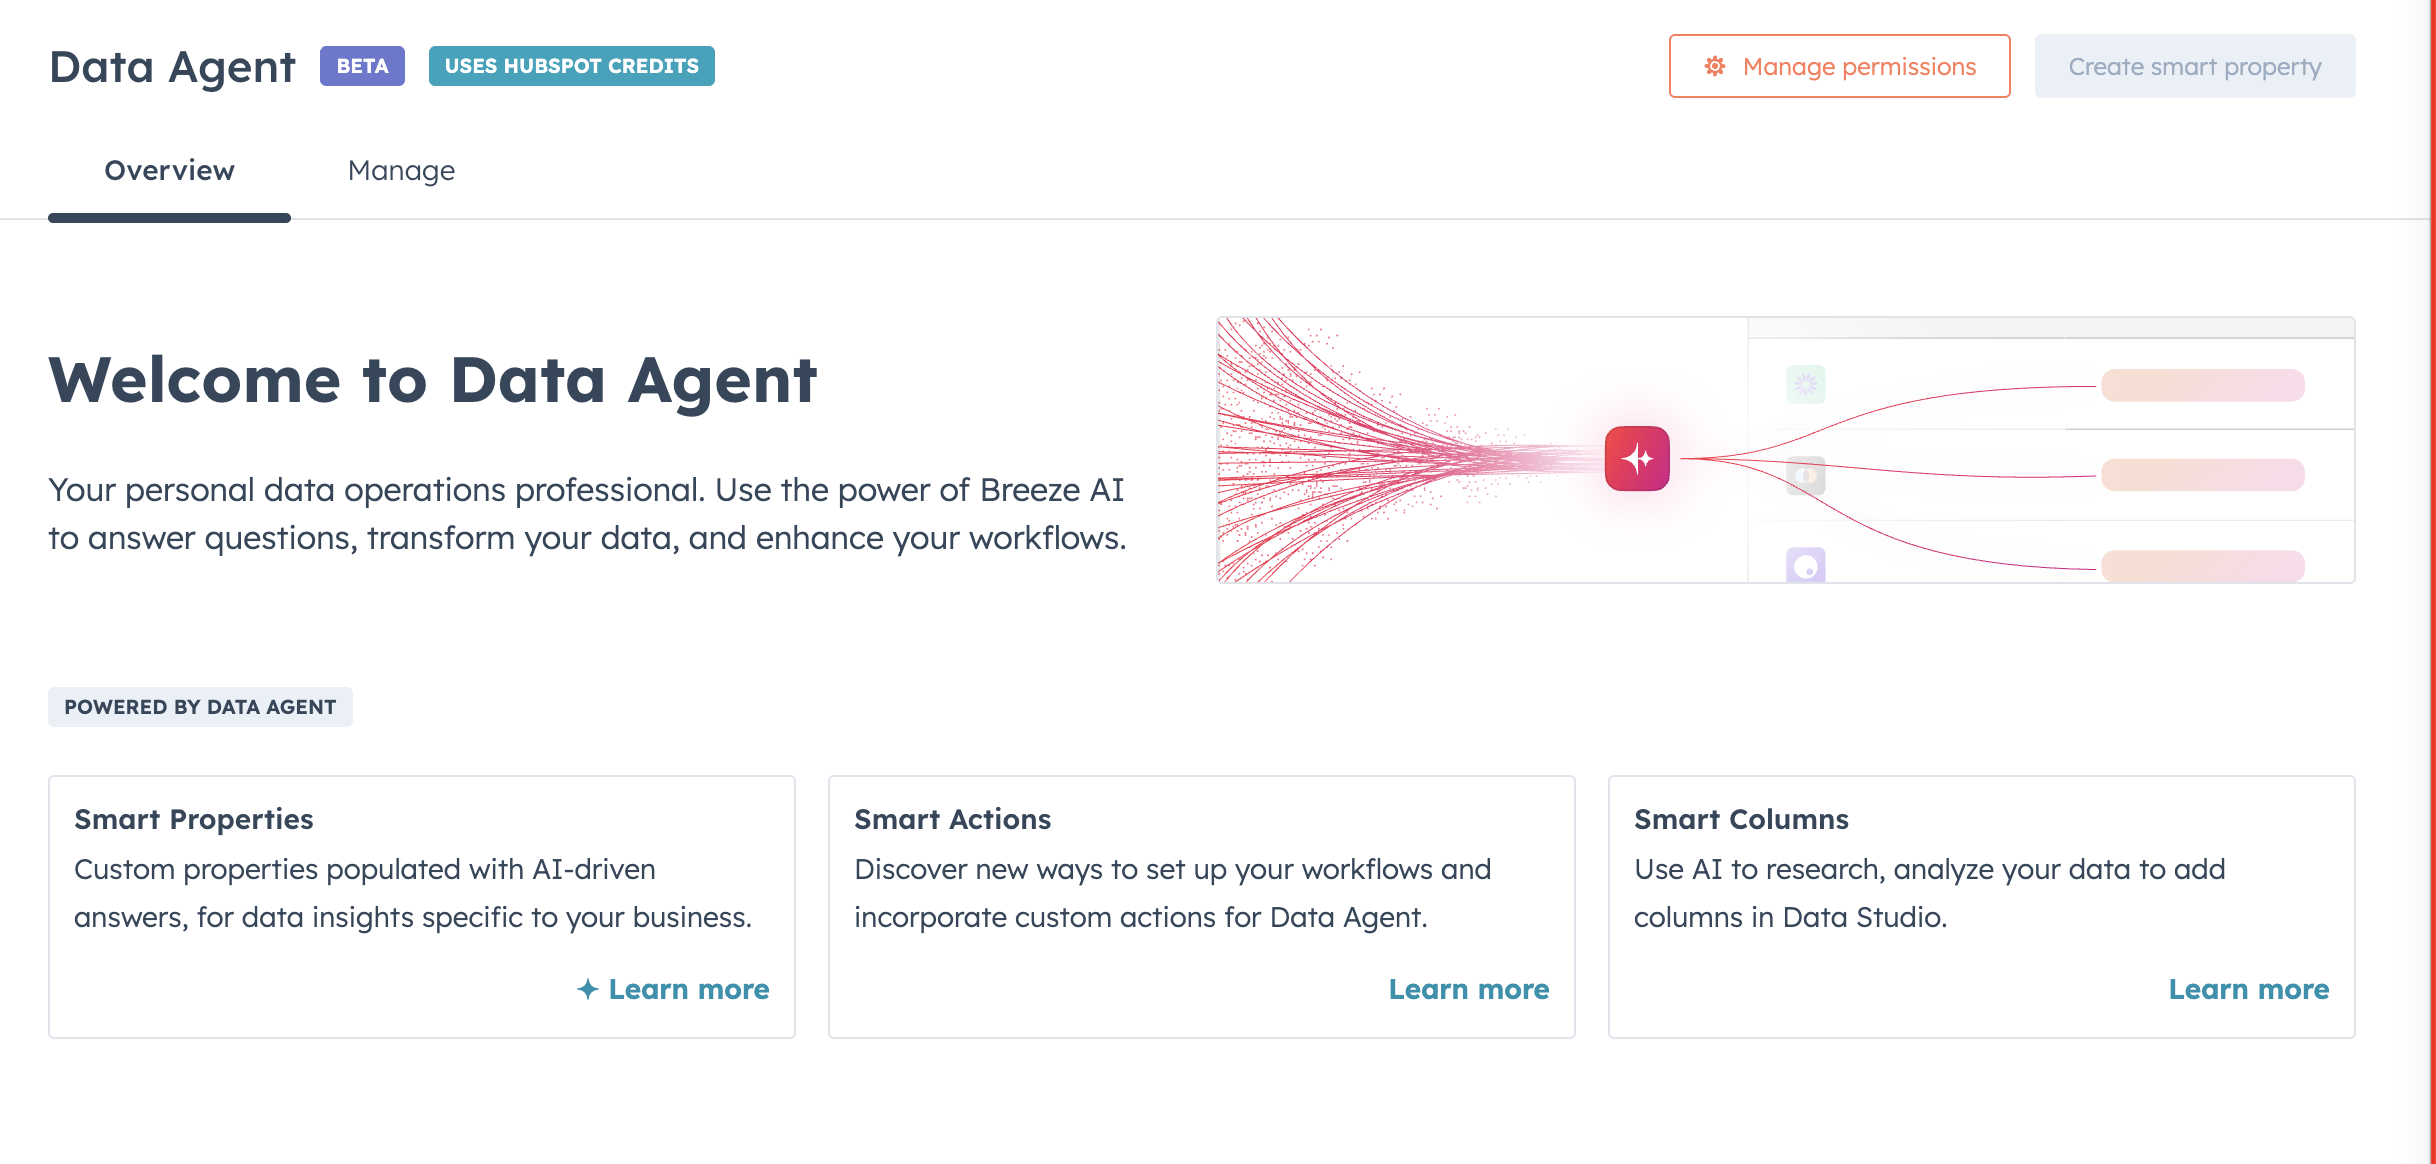This screenshot has width=2436, height=1164.
Task: Click the pink Breeze AI sparkle icon
Action: 1637,457
